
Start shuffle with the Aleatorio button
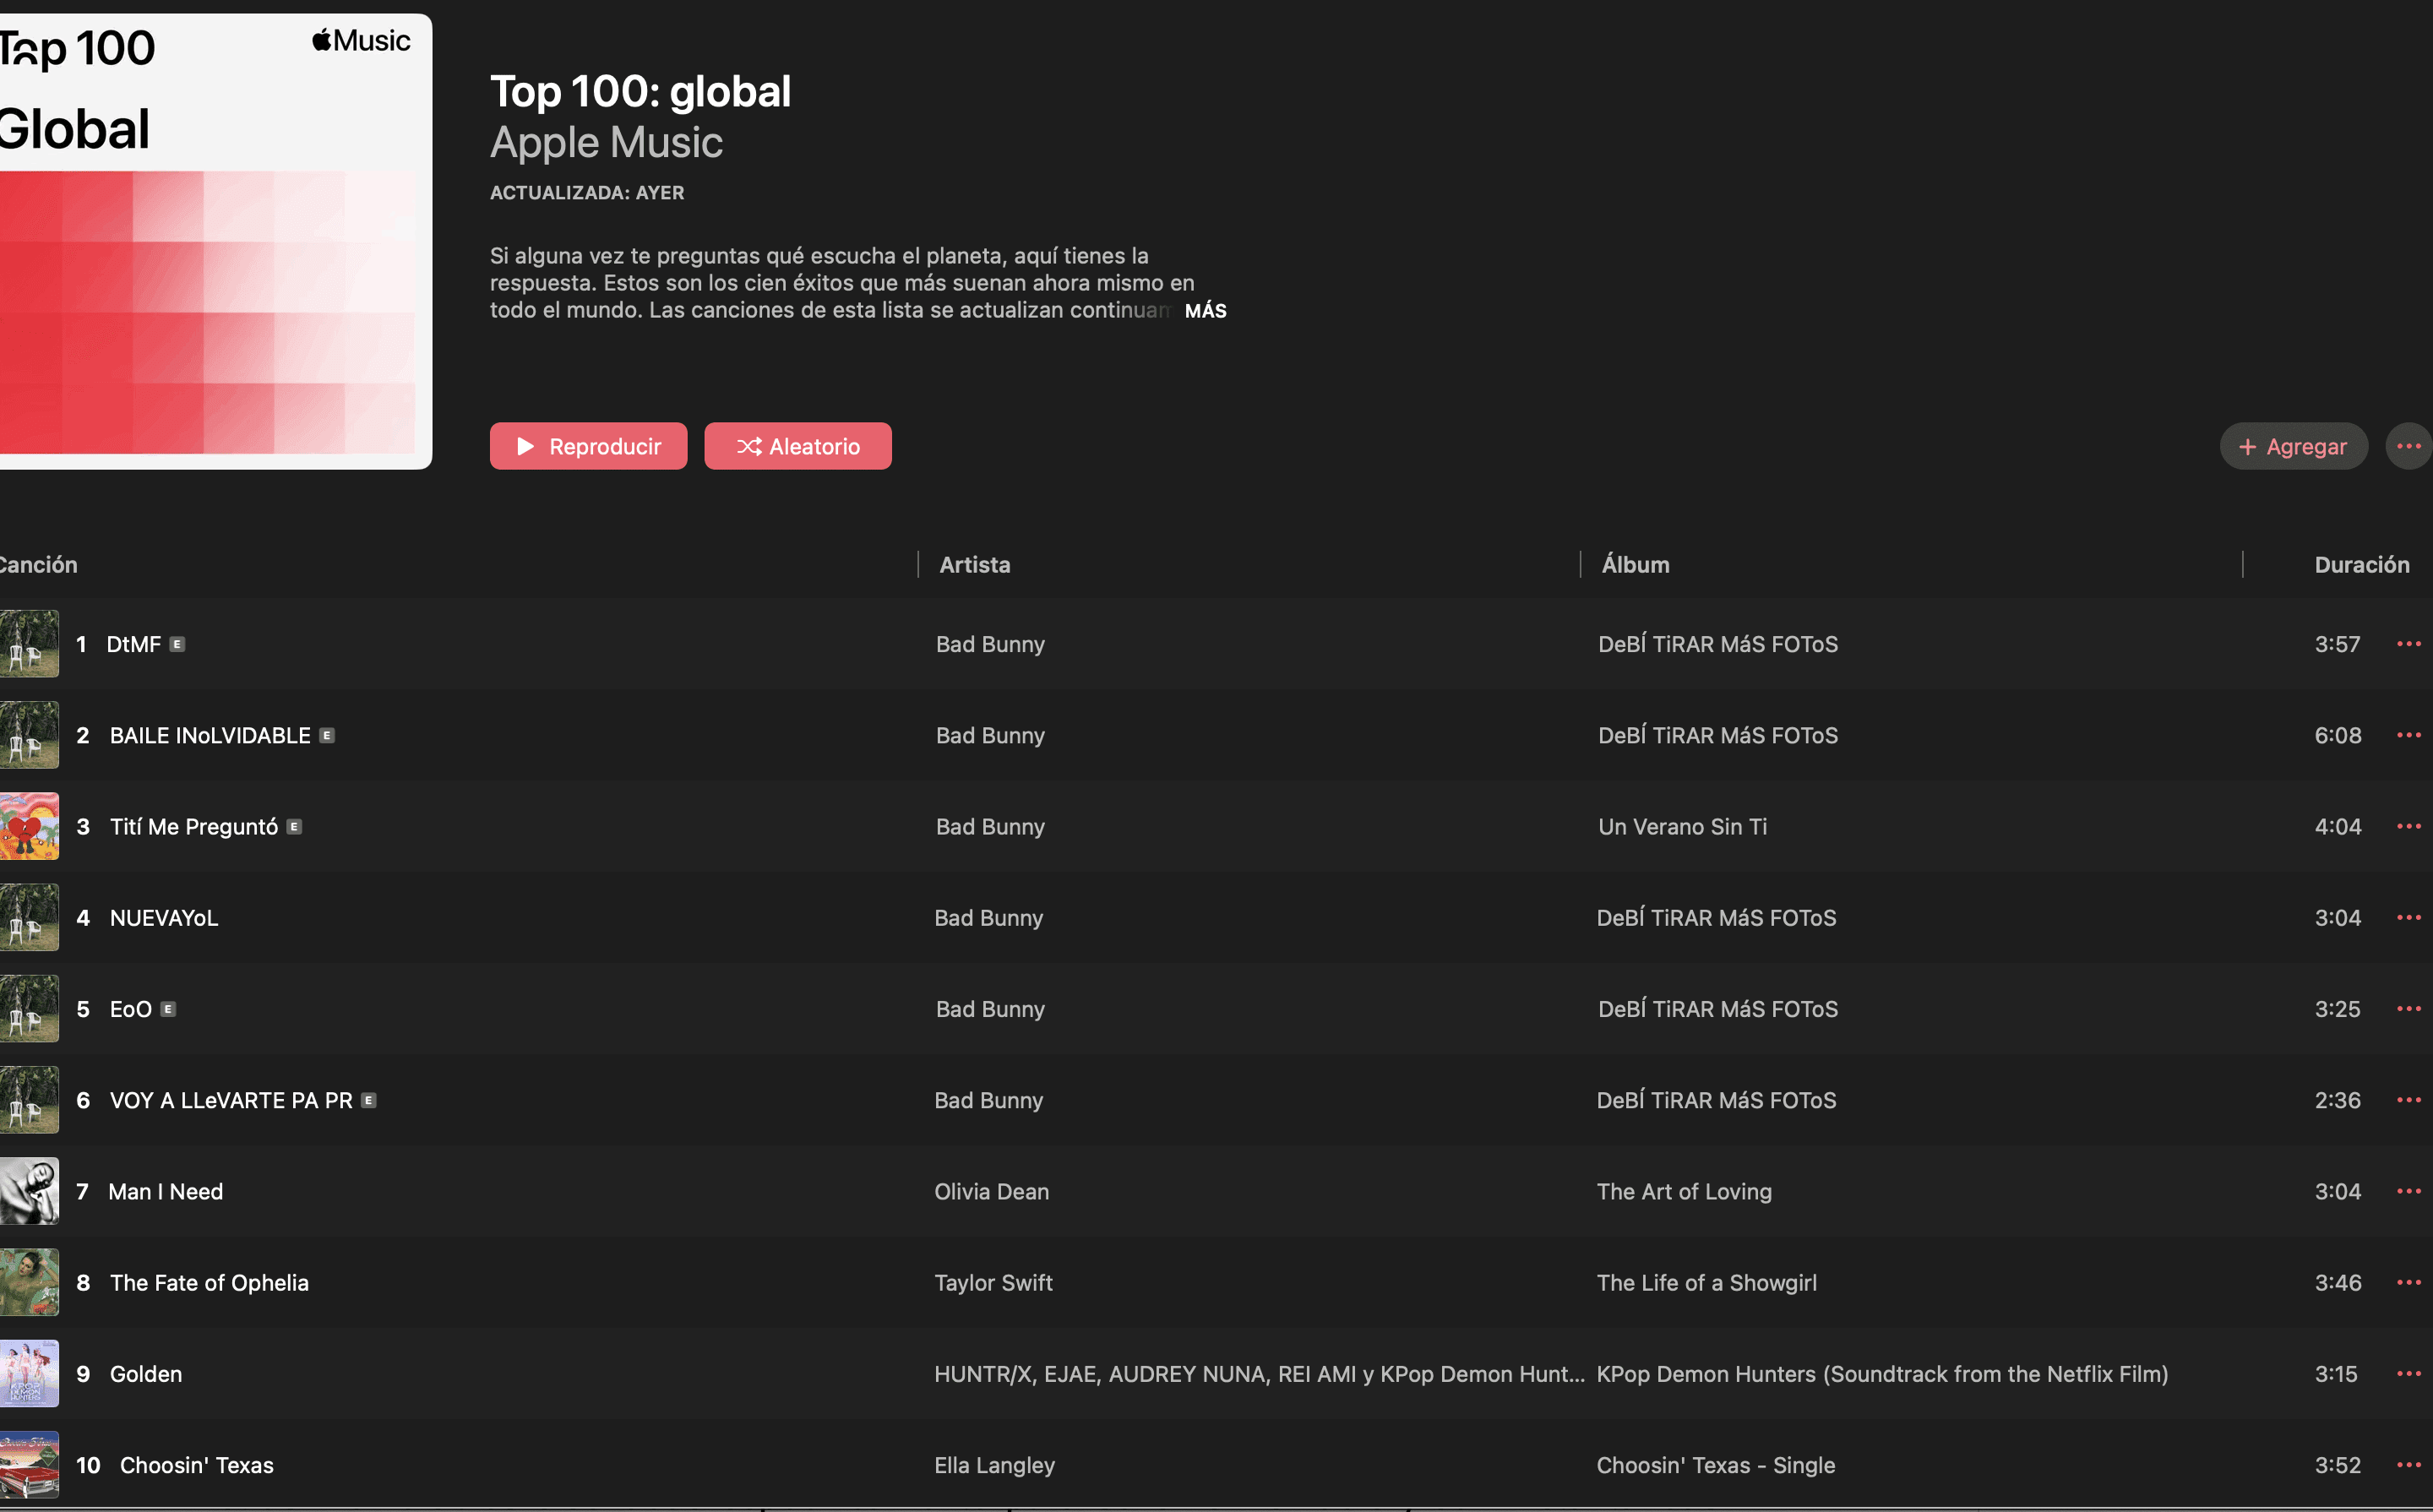point(797,446)
